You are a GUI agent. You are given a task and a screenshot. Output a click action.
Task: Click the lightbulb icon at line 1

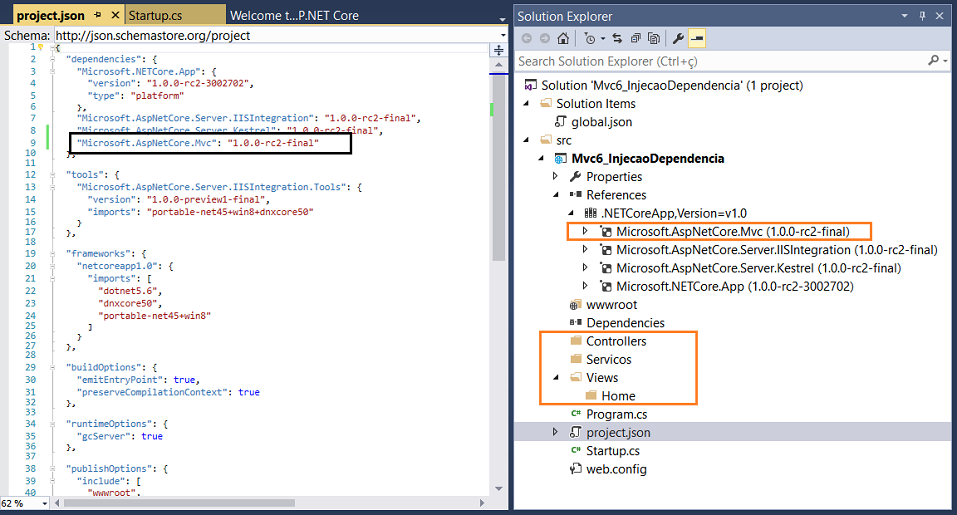coord(41,46)
